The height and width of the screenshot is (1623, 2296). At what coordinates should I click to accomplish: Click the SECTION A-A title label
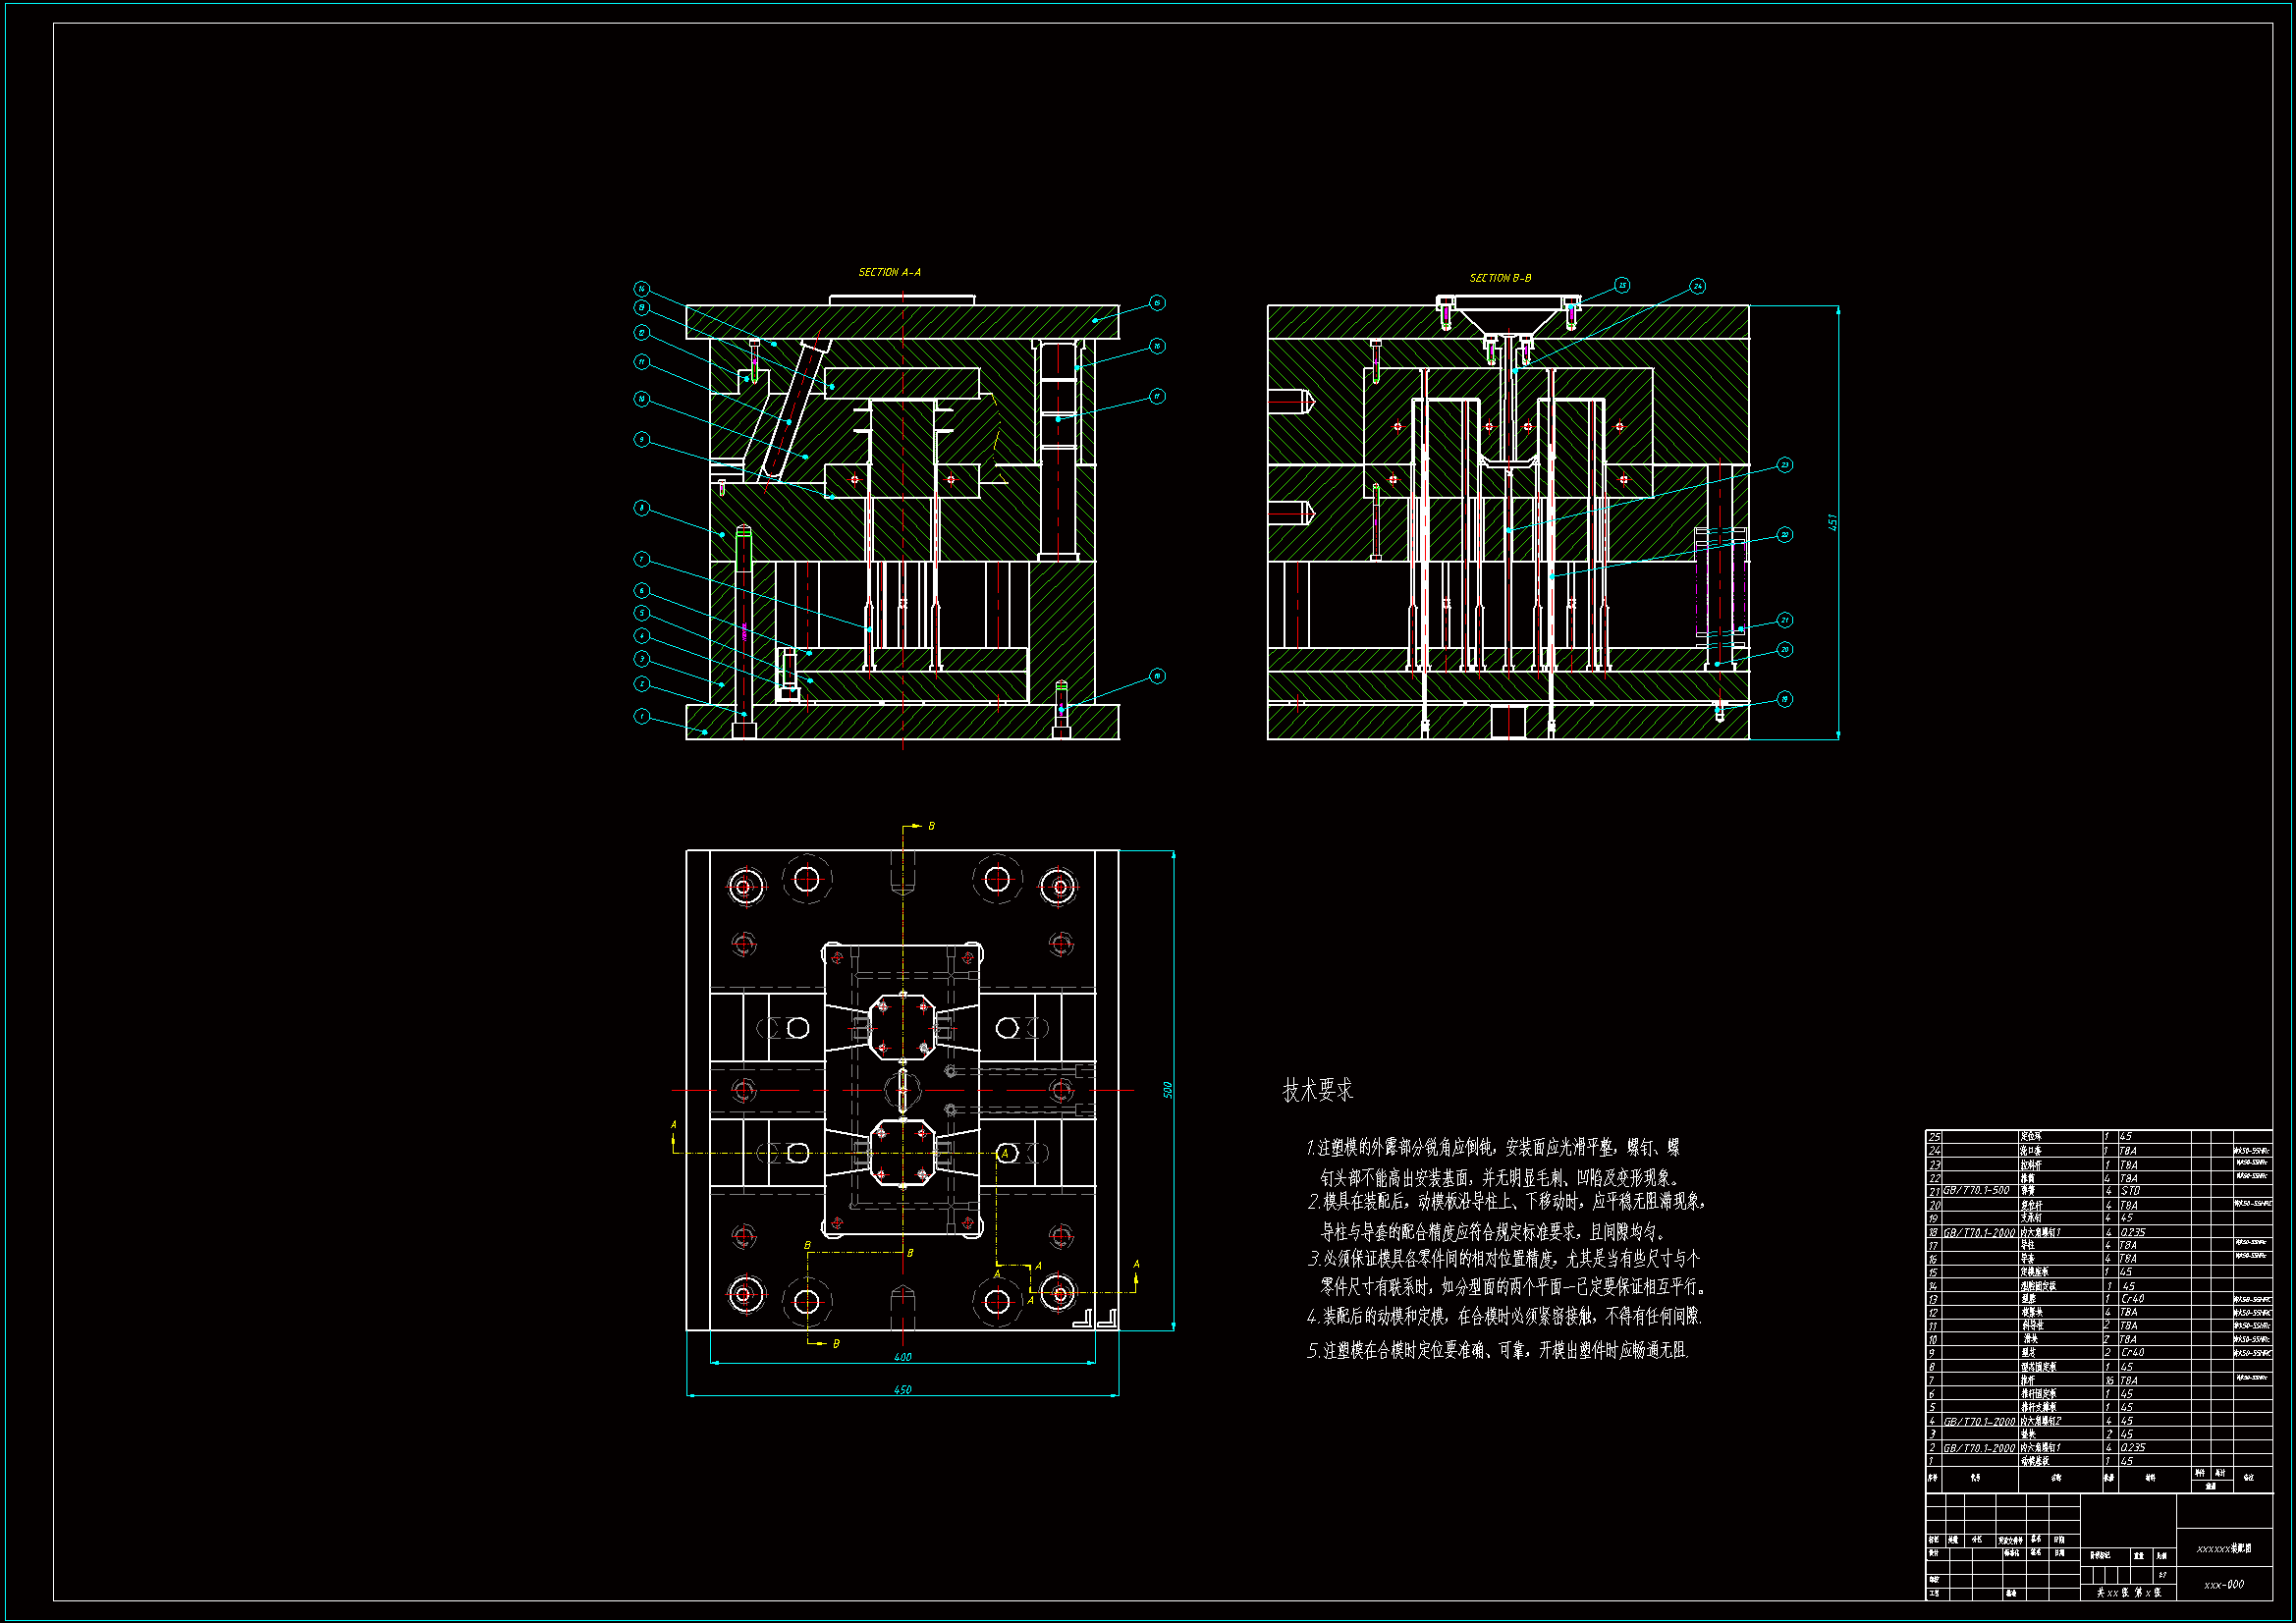pos(889,272)
